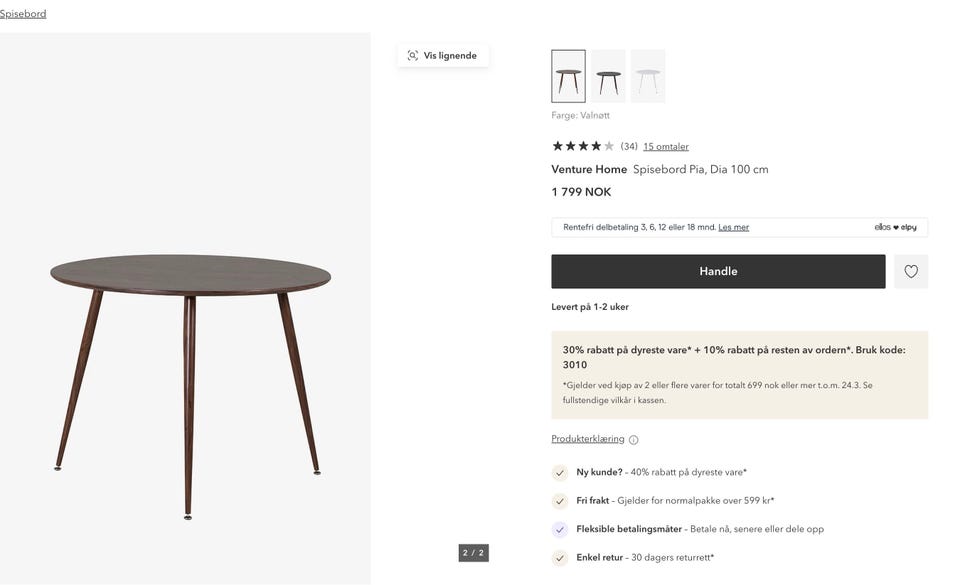Open the Vis lignende similar items button

tap(443, 56)
